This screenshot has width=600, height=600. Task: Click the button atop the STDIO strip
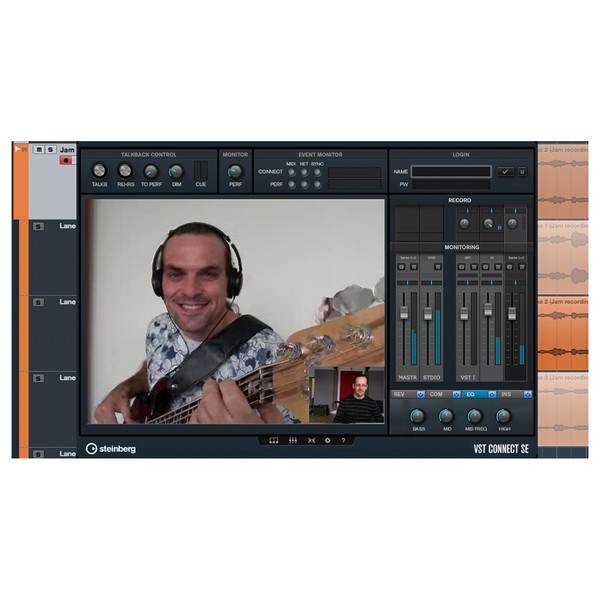tap(438, 267)
